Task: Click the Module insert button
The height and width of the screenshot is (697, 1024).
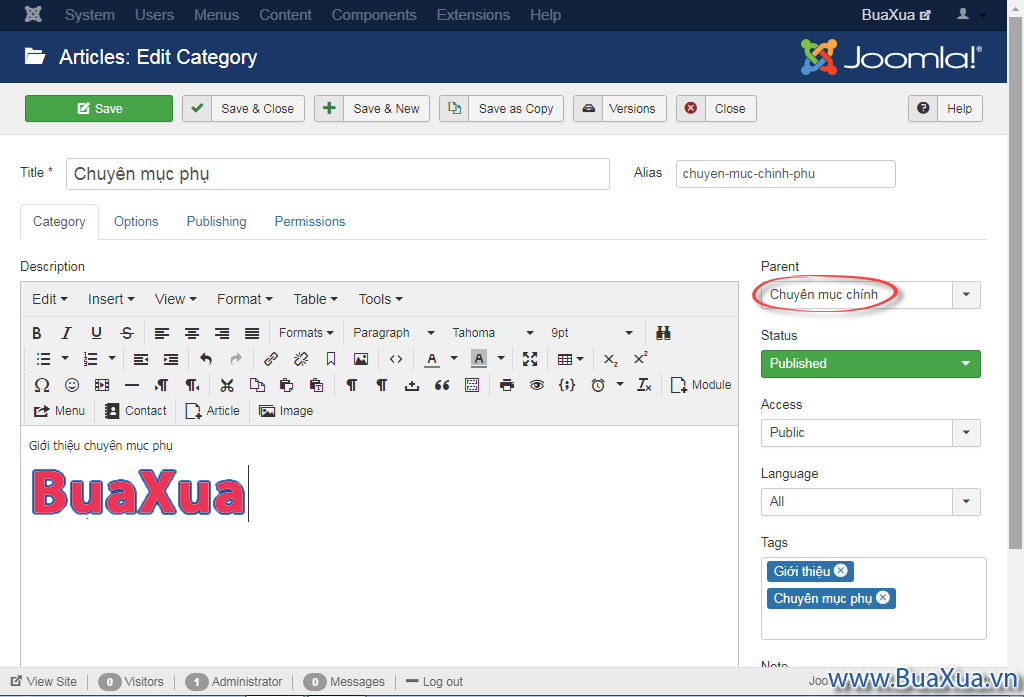Action: pyautogui.click(x=701, y=385)
